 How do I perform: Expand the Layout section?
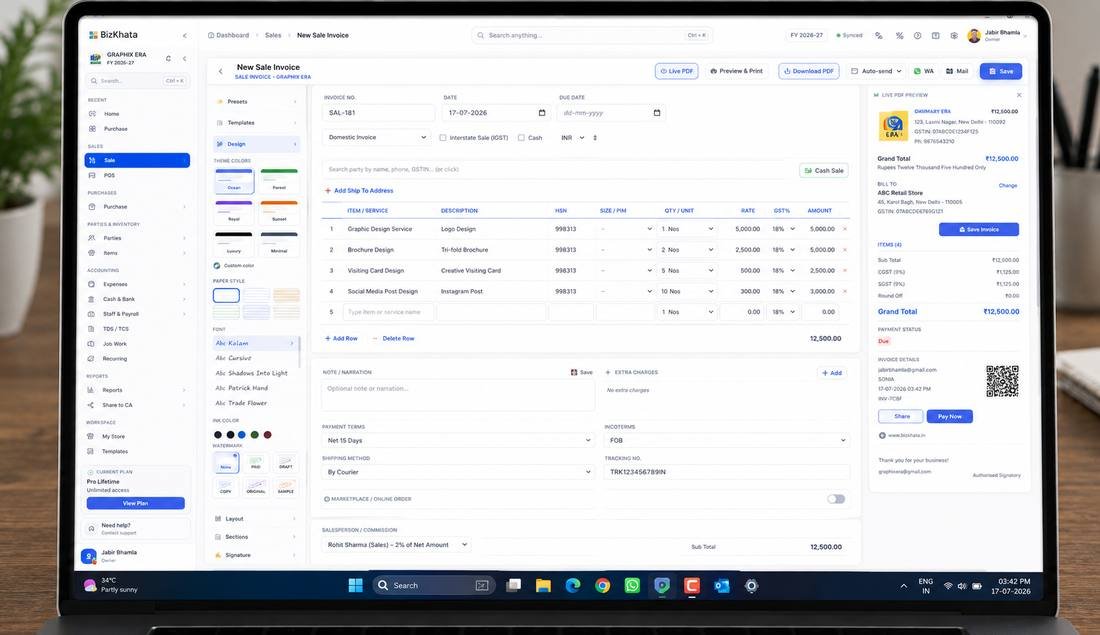[x=256, y=519]
